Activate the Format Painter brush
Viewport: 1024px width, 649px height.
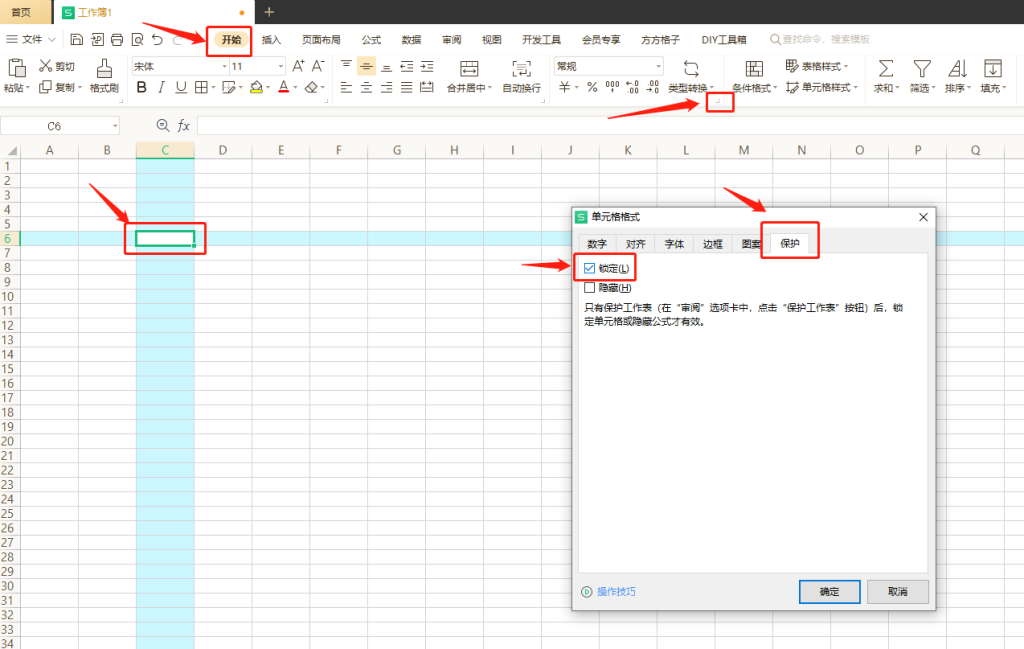point(104,69)
